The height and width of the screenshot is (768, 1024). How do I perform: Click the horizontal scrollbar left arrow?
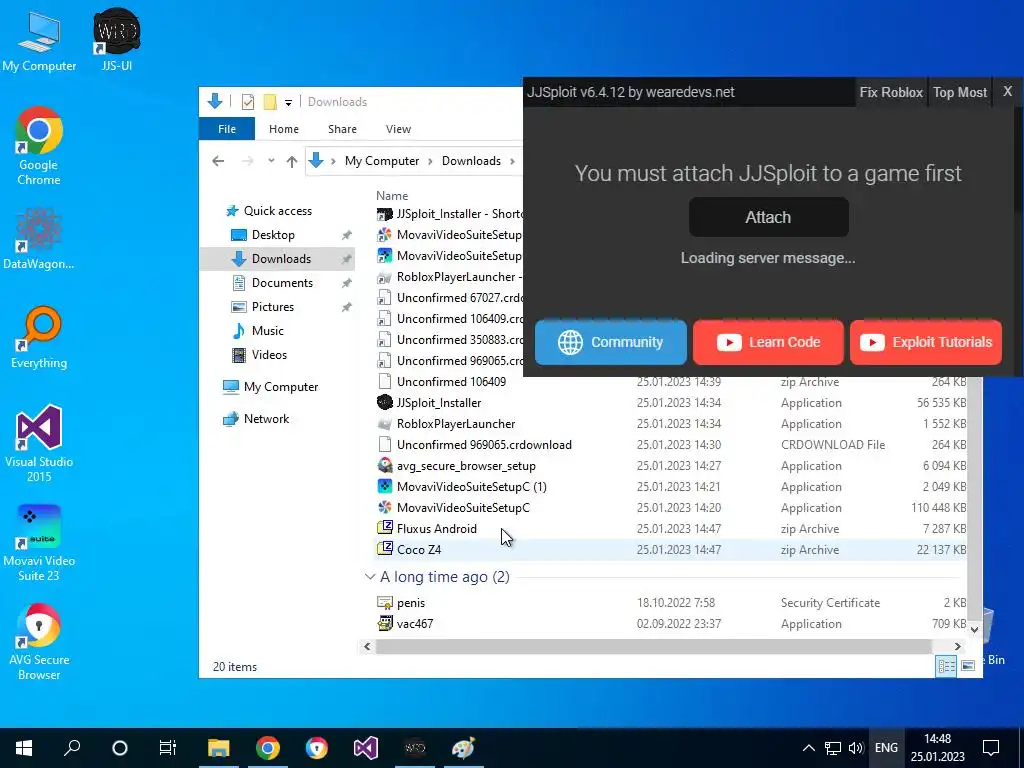point(367,647)
